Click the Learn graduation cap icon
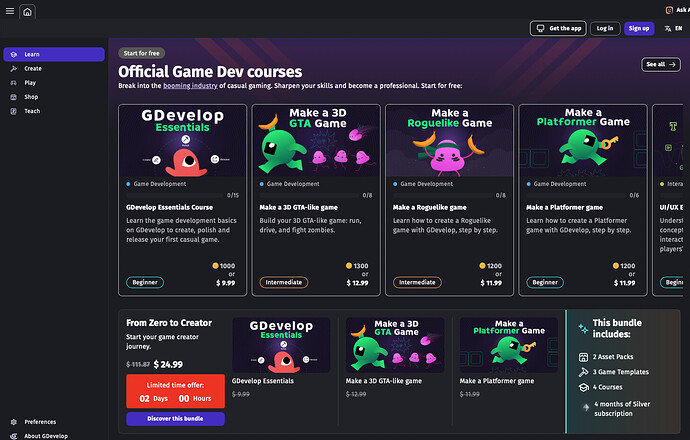The image size is (690, 440). tap(14, 55)
